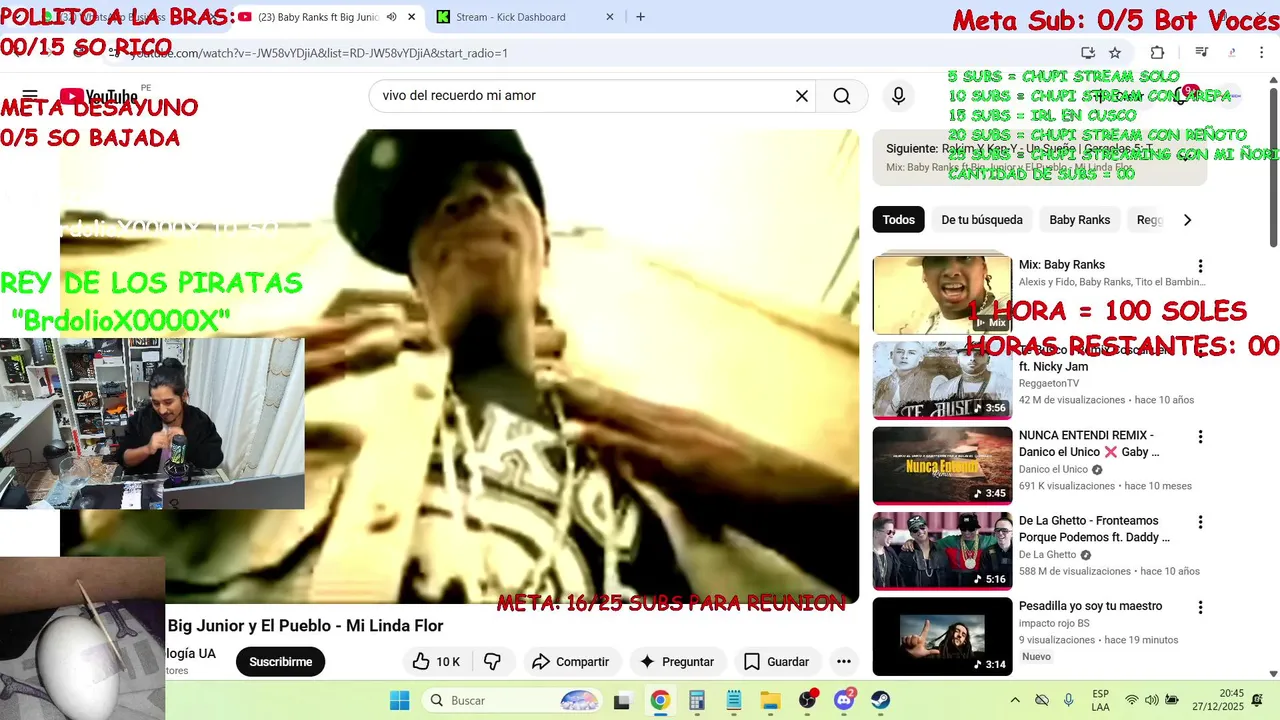Open the Te Busco thumbnail lasting 3:56
Screen dimensions: 1280x720
point(942,380)
